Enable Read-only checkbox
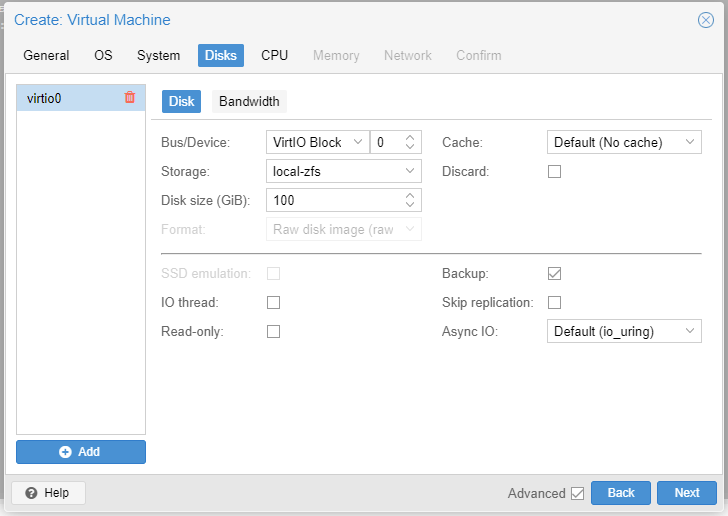 pos(273,332)
